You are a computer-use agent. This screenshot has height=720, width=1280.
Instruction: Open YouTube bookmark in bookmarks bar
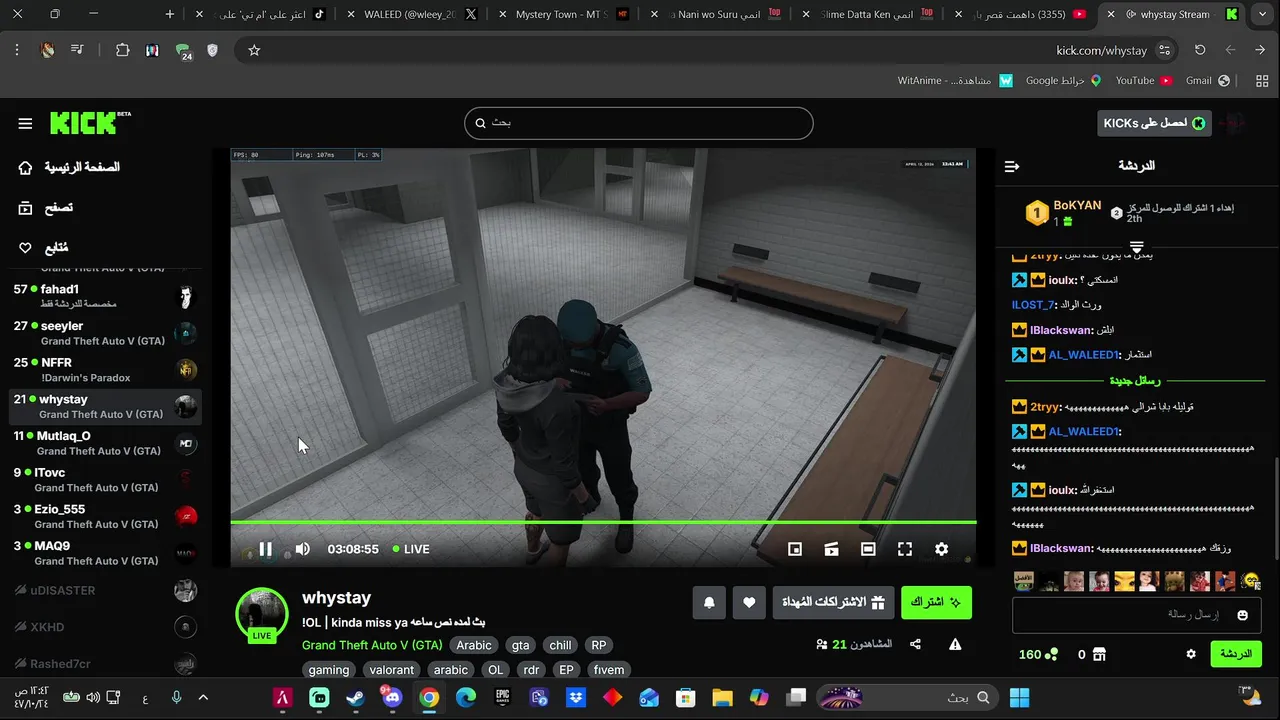[1143, 80]
